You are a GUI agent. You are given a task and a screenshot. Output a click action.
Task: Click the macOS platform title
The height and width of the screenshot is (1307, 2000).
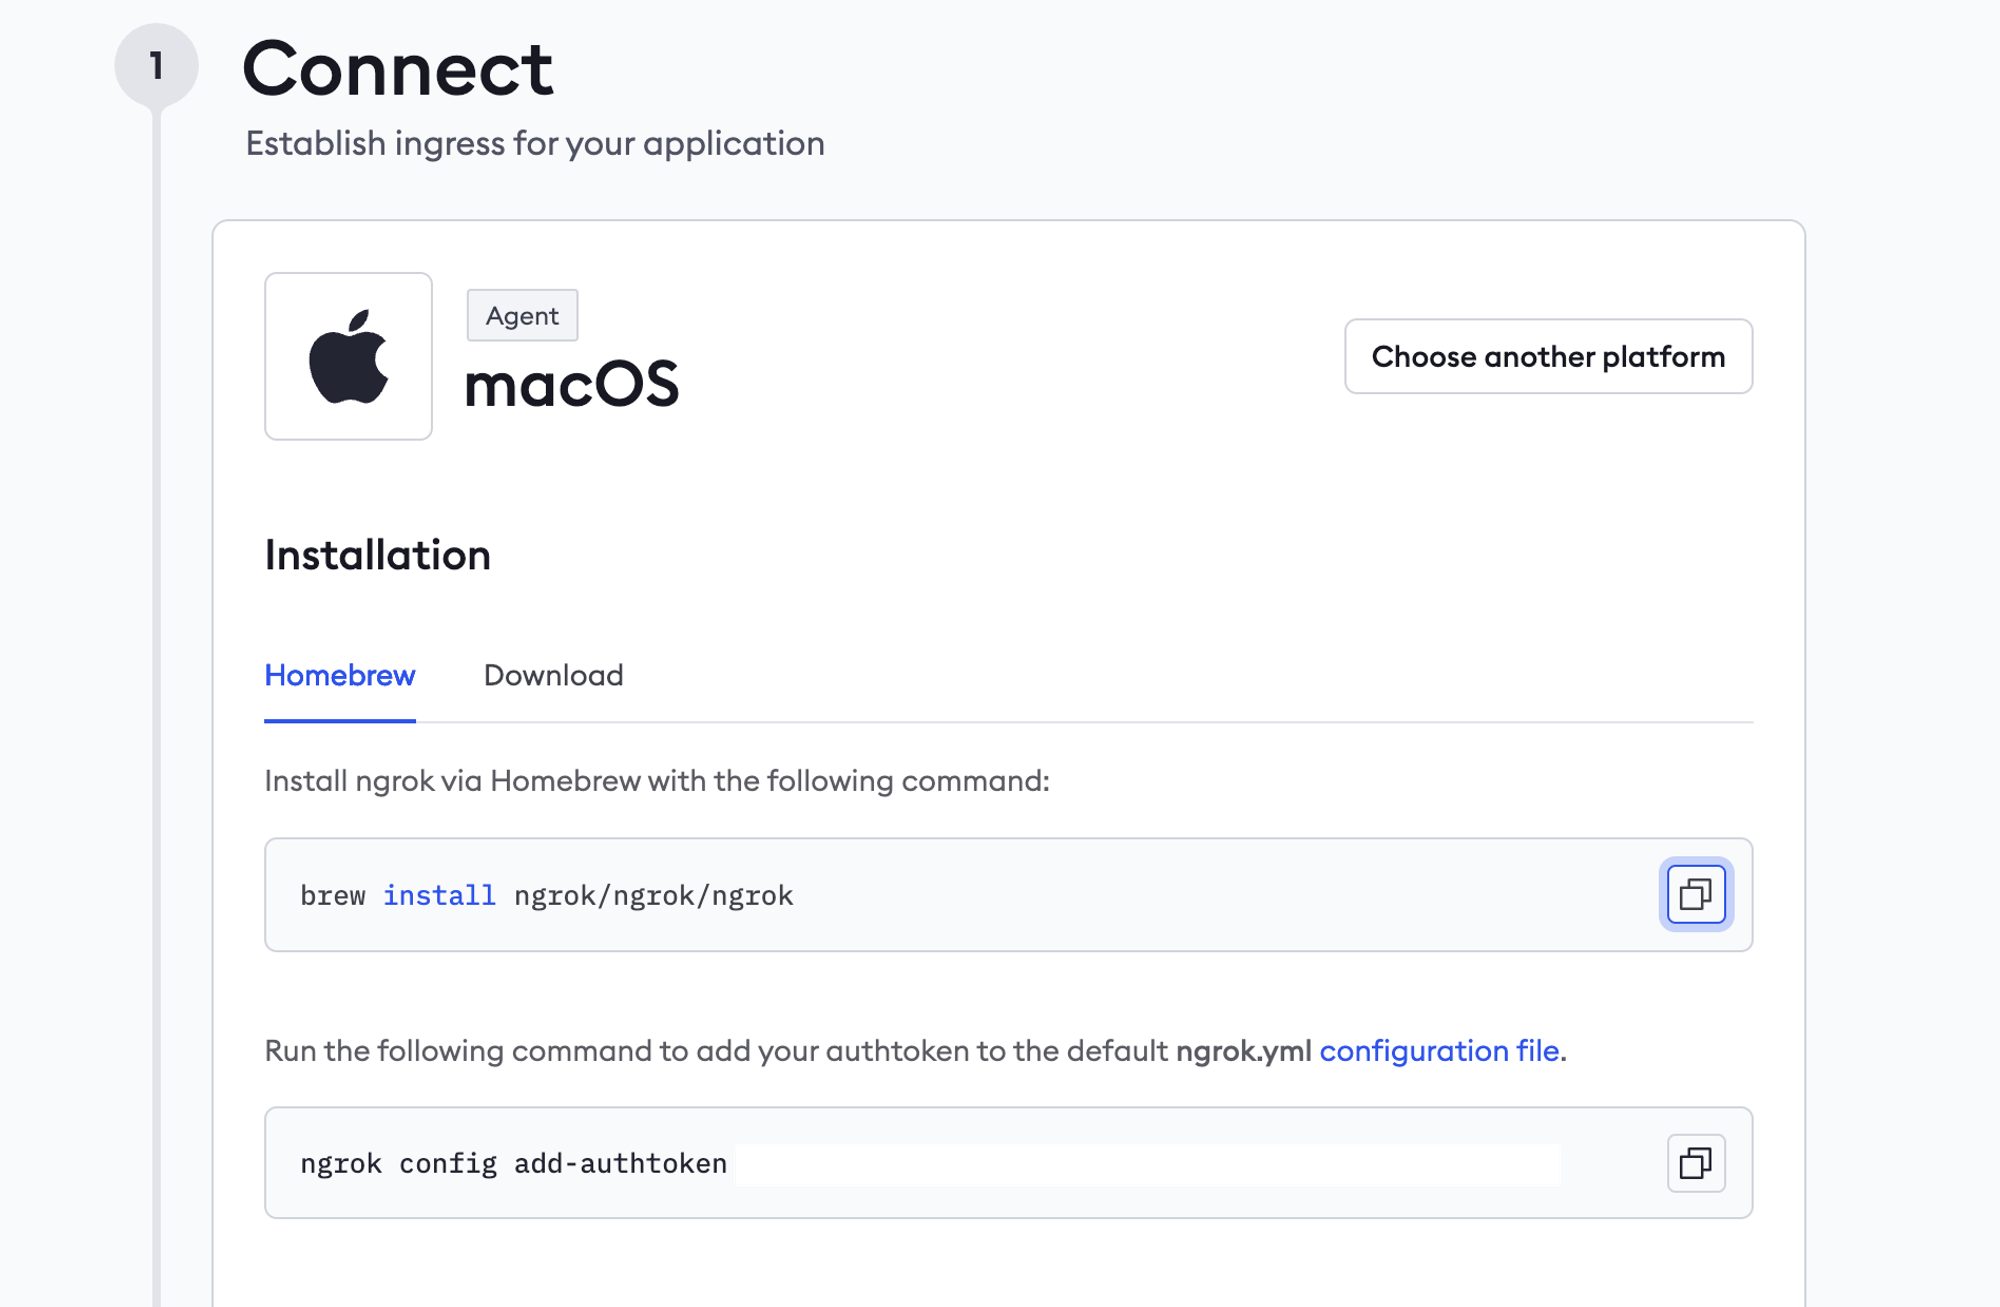point(571,385)
